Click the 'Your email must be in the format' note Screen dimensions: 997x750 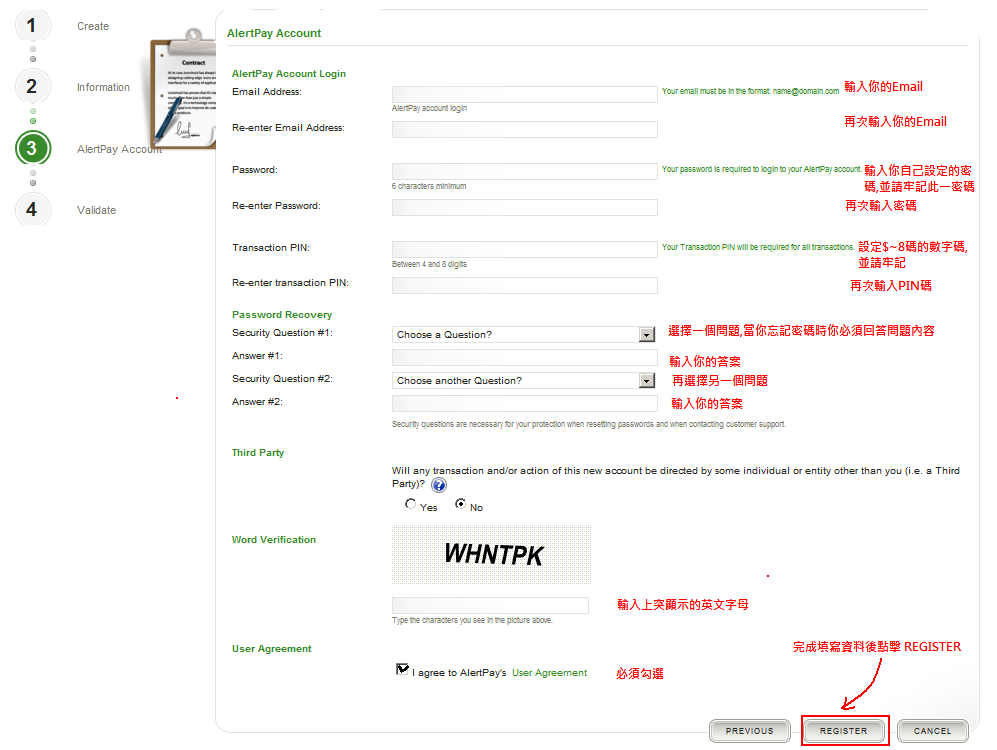(750, 91)
